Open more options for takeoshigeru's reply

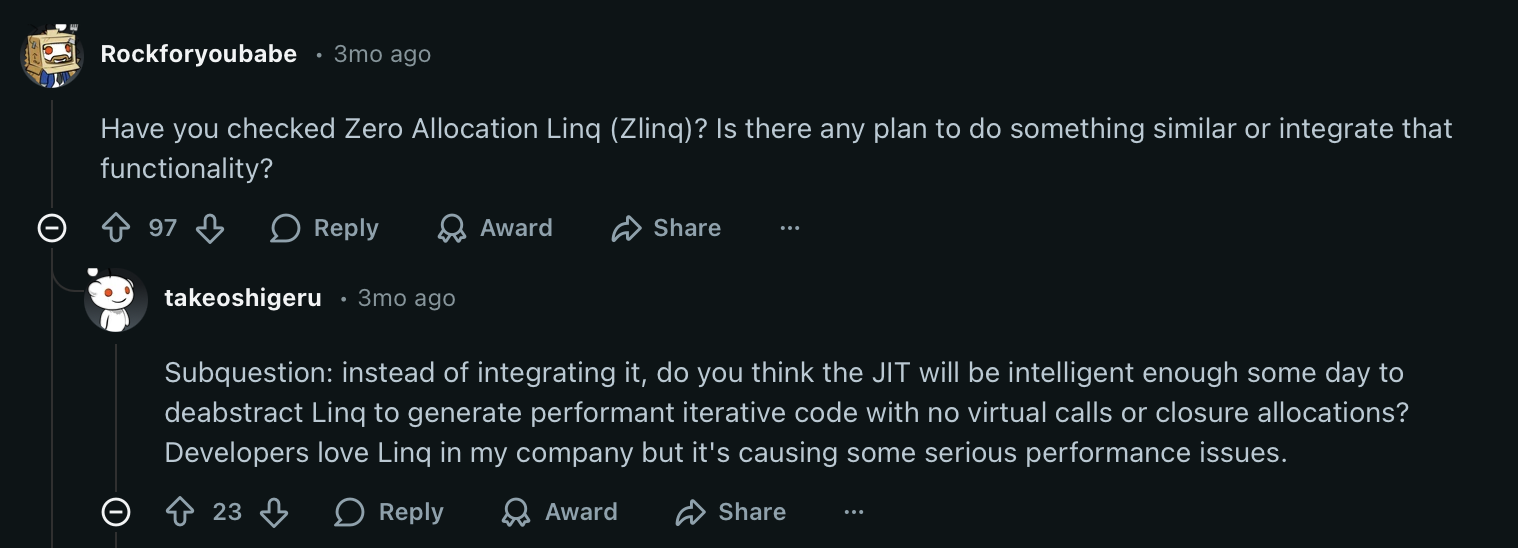pos(854,513)
